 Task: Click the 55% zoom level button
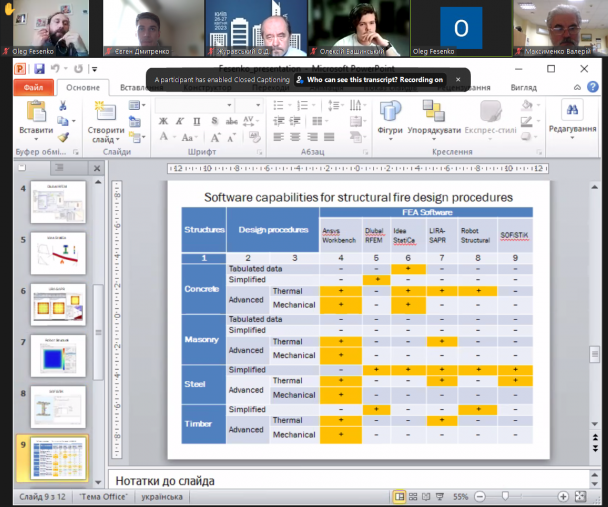click(461, 497)
